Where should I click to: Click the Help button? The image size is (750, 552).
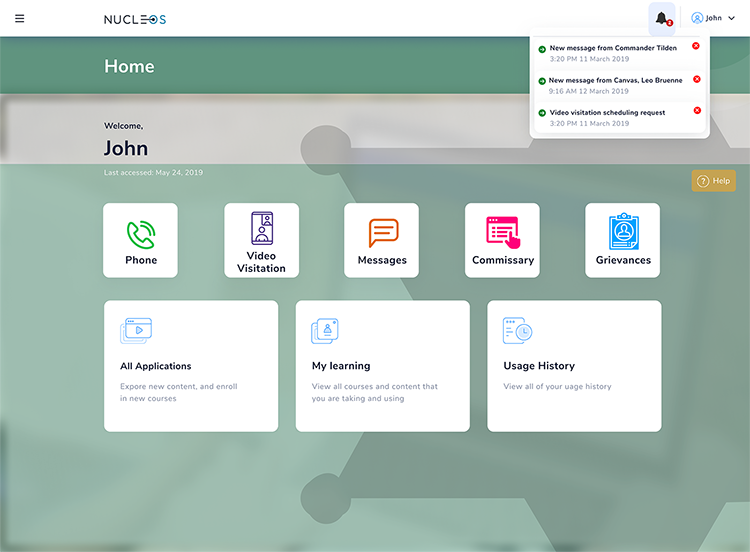coord(714,181)
